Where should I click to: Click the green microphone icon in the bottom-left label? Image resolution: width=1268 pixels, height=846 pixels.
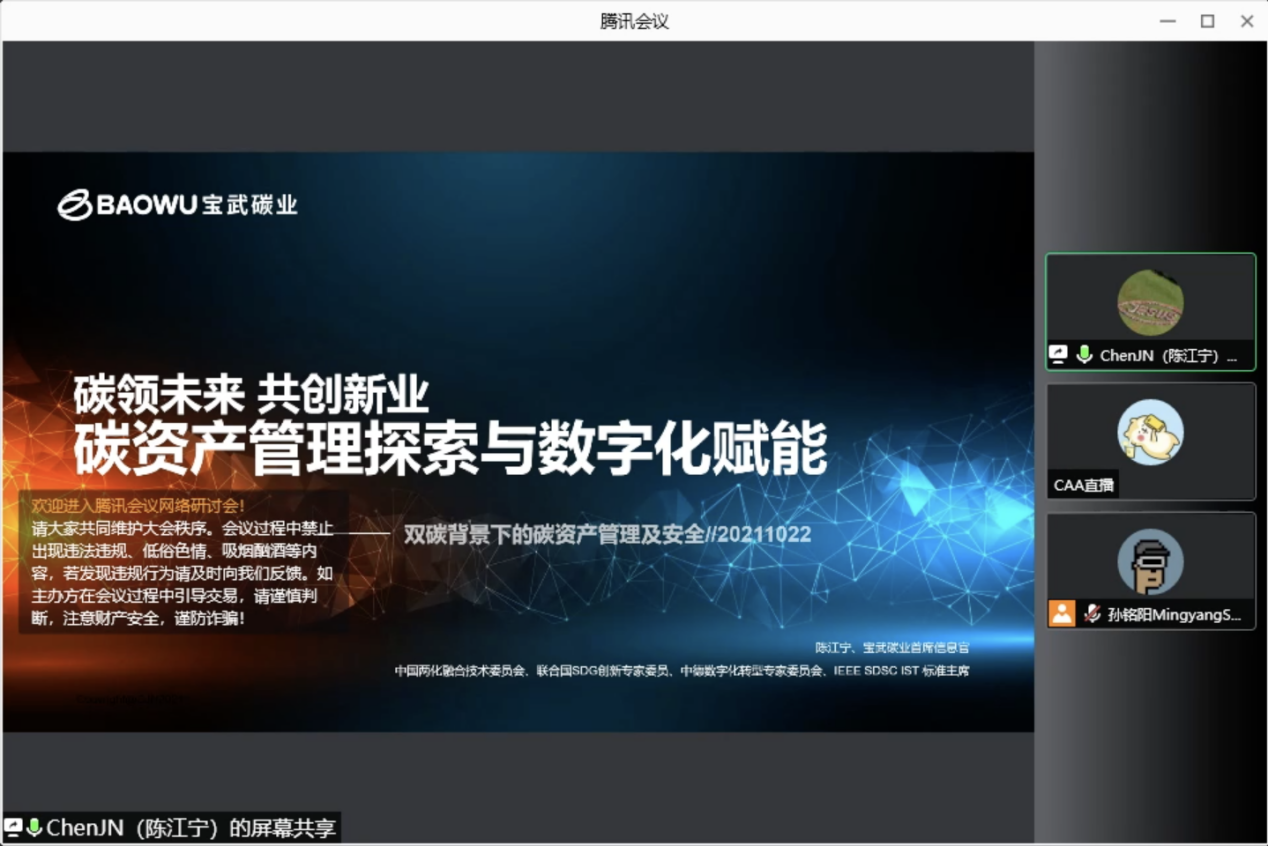point(34,828)
